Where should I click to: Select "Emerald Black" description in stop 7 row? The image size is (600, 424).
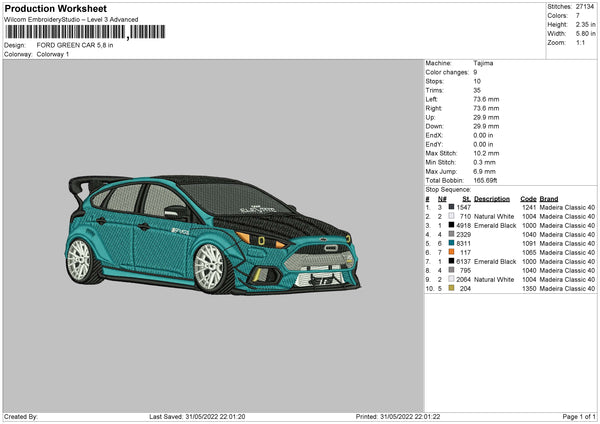coord(495,261)
